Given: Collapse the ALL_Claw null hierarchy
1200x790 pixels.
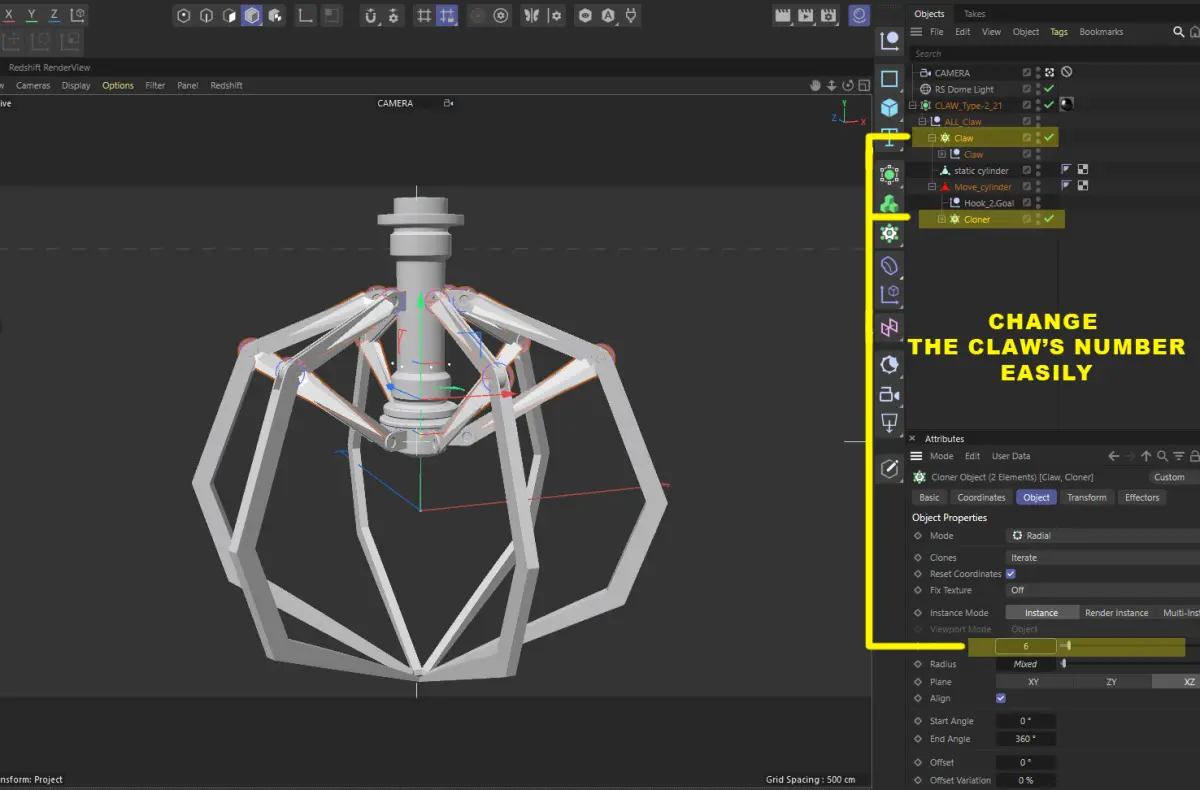Looking at the screenshot, I should [921, 122].
